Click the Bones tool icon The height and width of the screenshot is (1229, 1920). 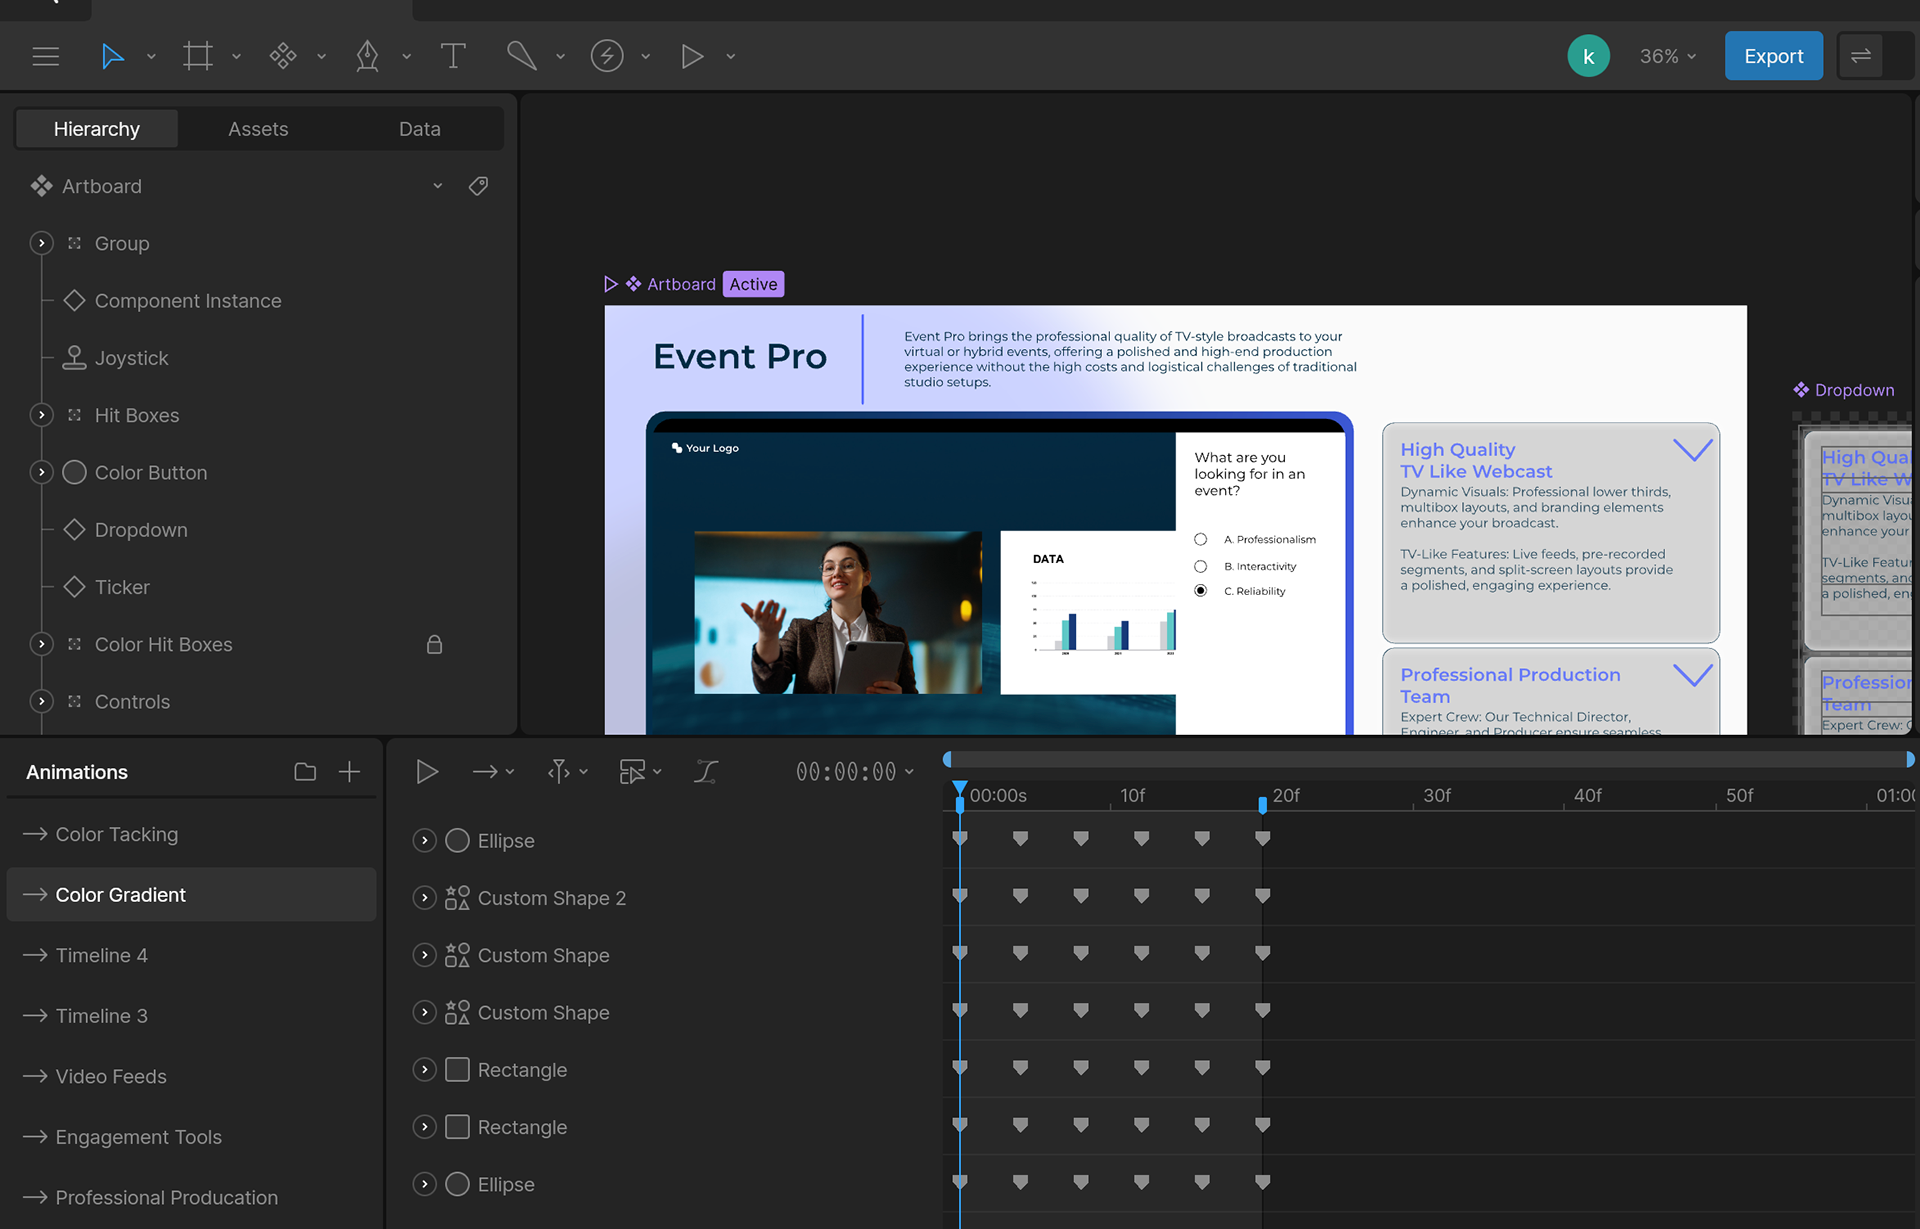521,56
